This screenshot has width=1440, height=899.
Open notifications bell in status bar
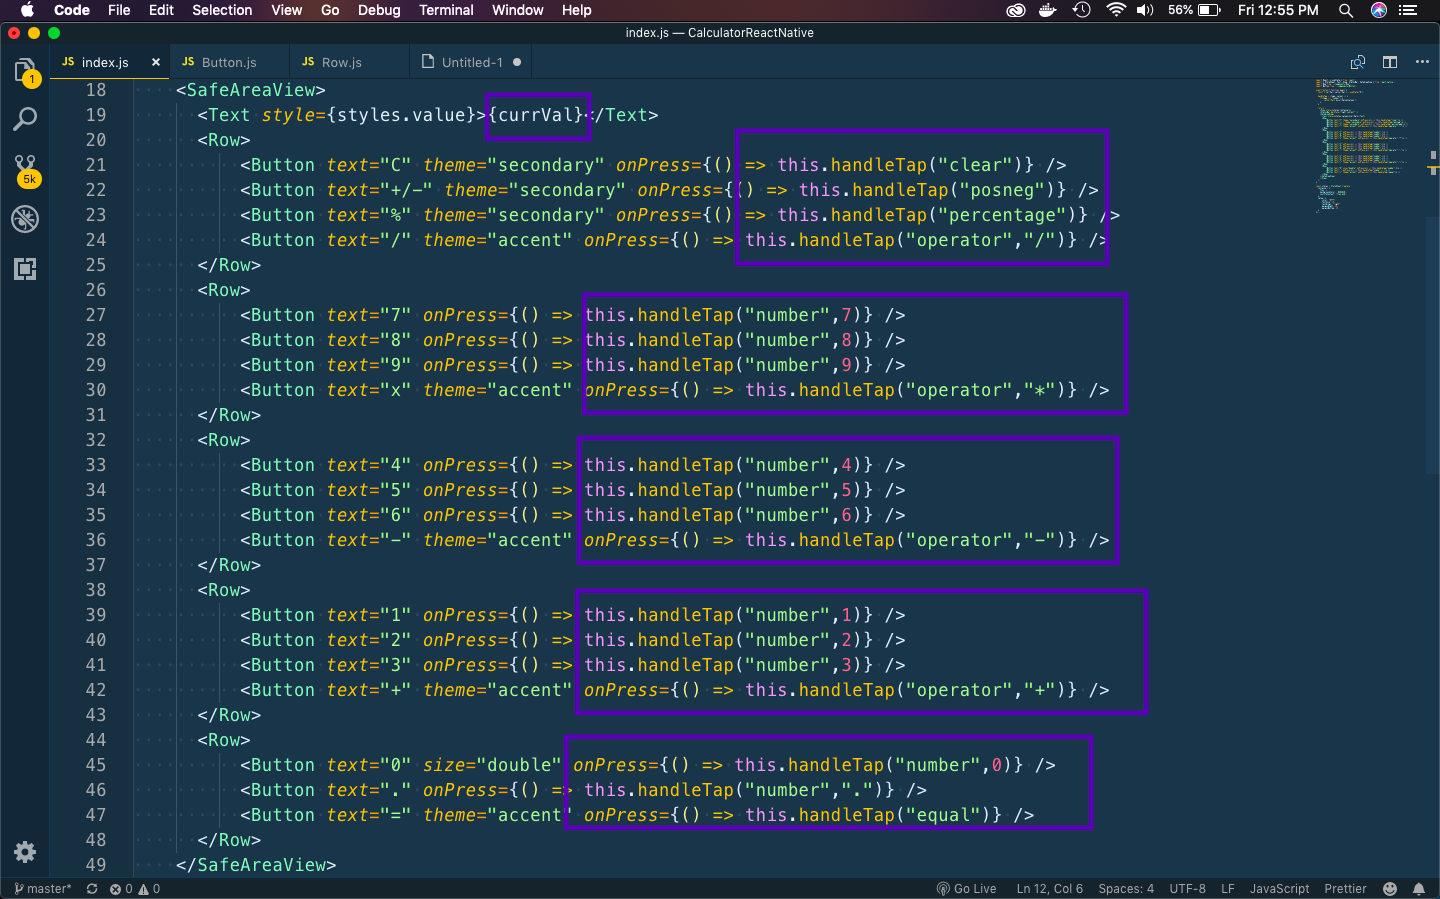[1419, 888]
